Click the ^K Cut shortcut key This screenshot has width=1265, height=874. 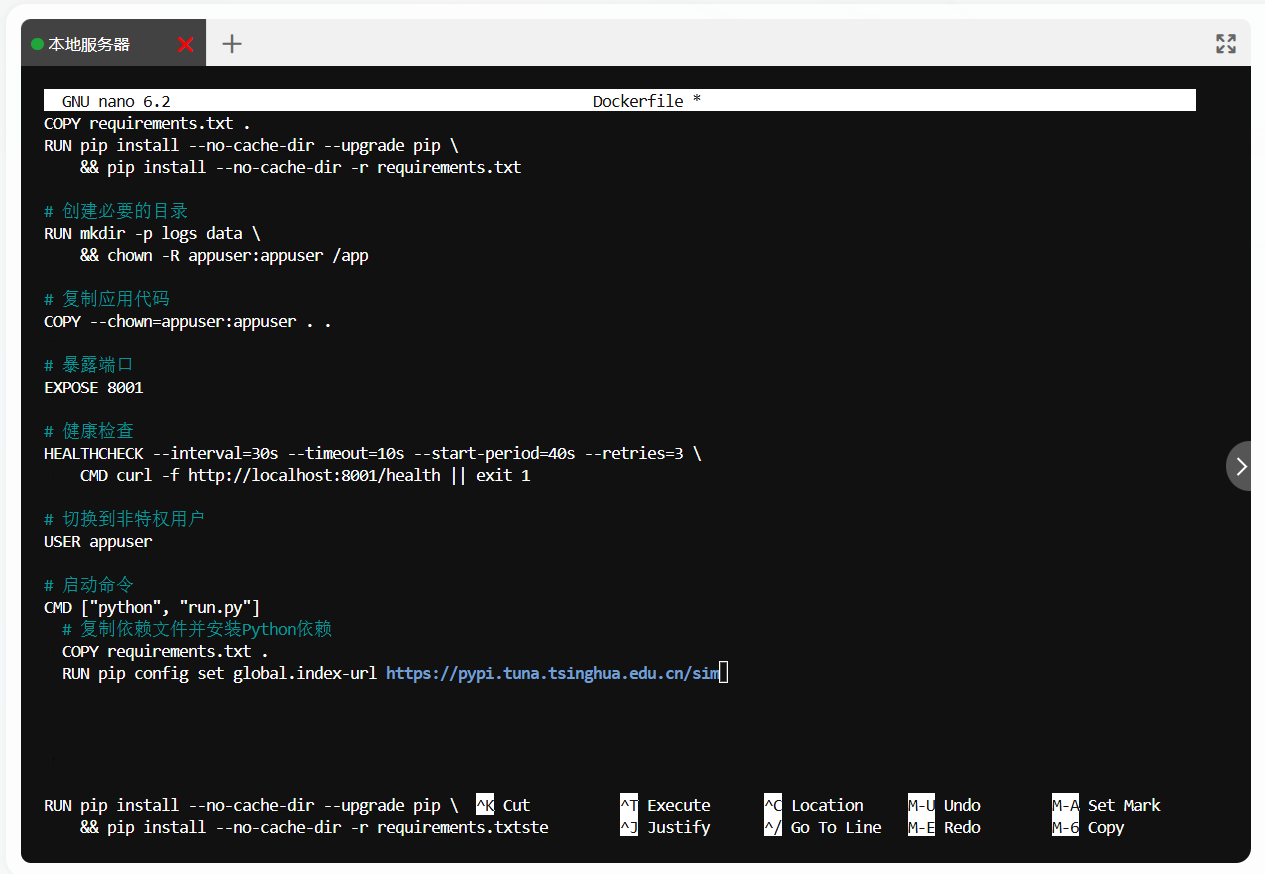click(x=485, y=805)
